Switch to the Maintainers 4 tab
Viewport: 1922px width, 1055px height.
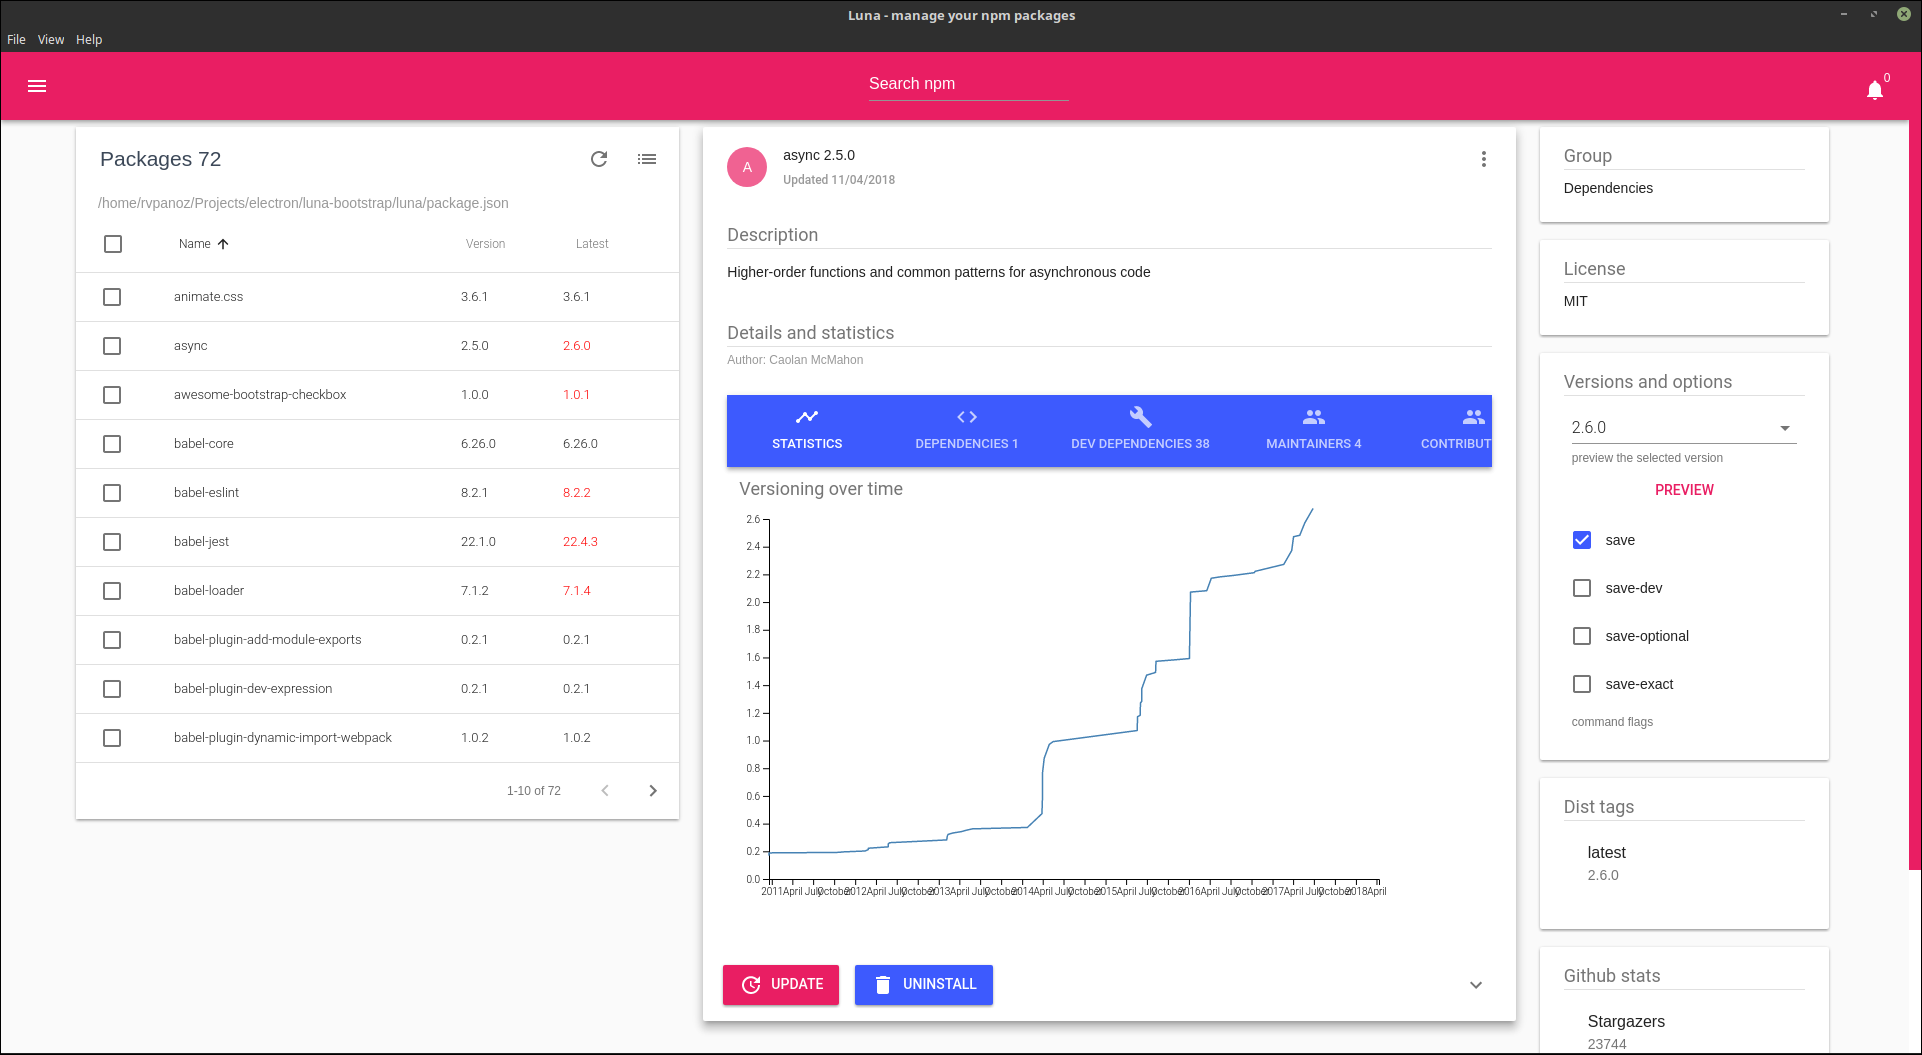coord(1314,431)
